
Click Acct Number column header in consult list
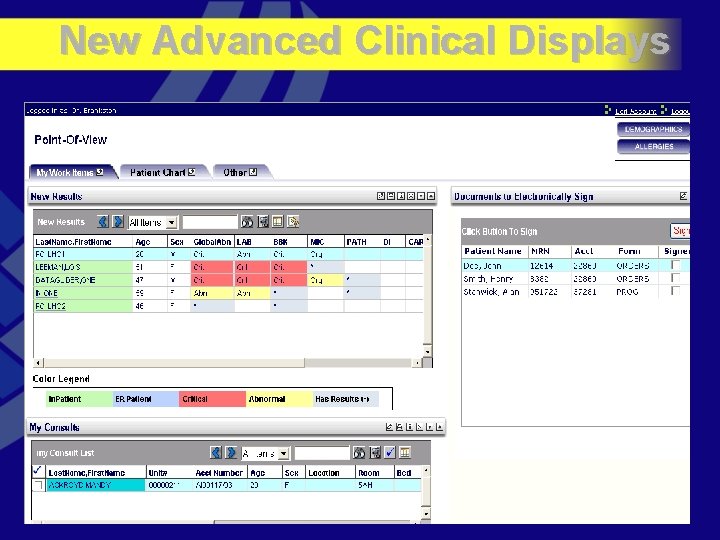[x=219, y=472]
